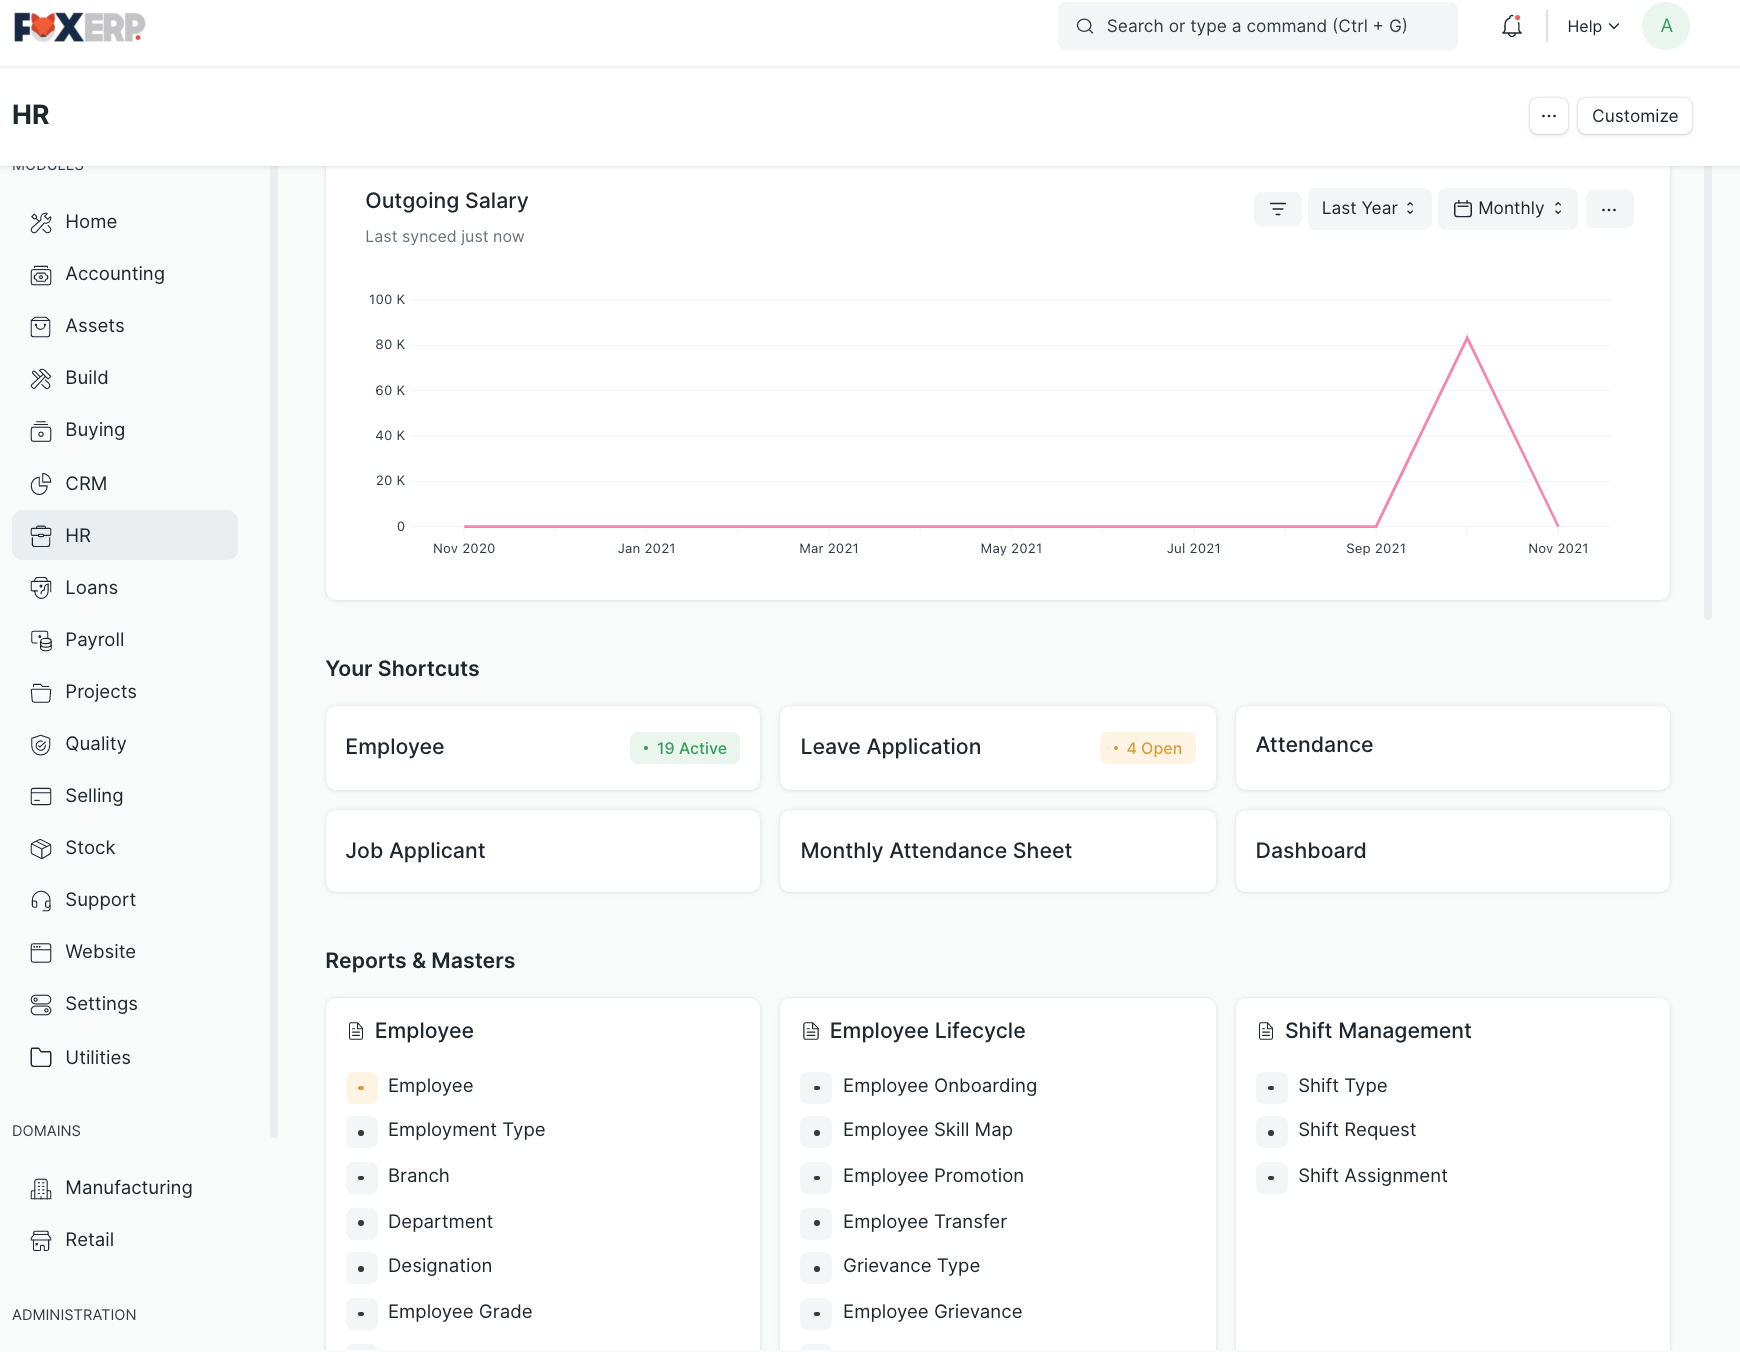Open the notifications bell
The height and width of the screenshot is (1352, 1740).
(1512, 26)
